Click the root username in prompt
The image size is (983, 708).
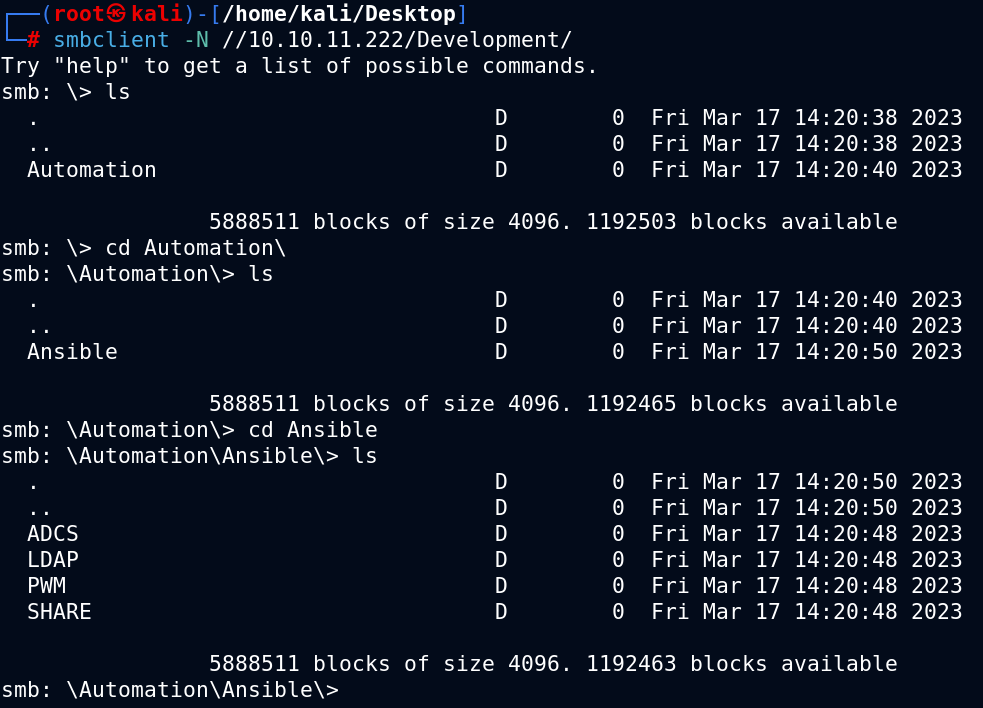(78, 14)
